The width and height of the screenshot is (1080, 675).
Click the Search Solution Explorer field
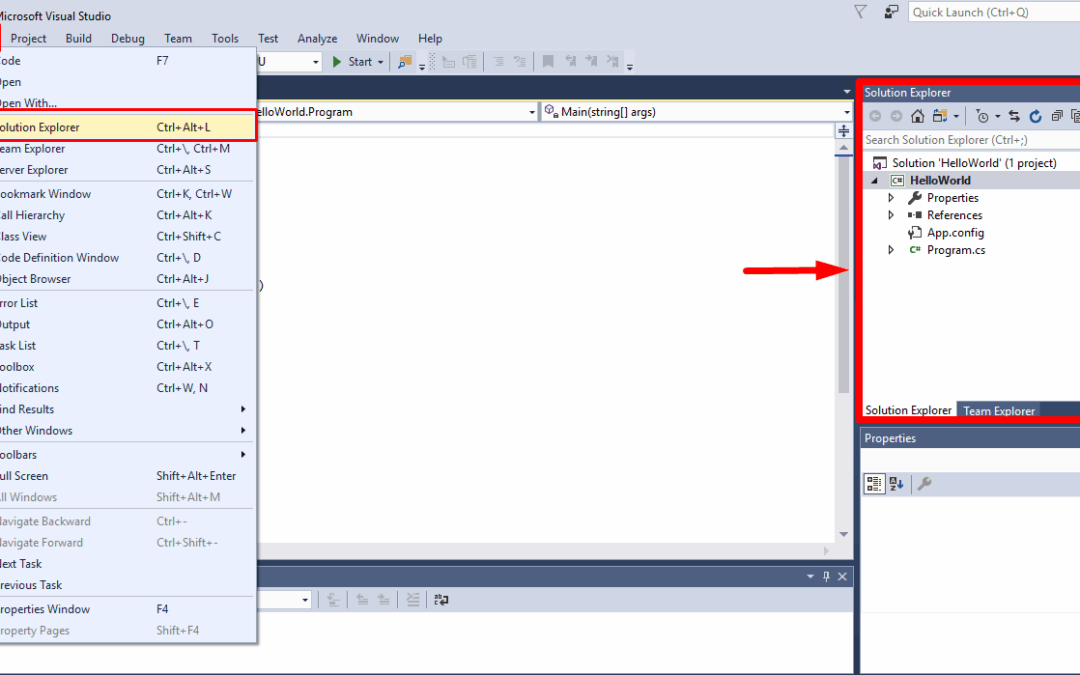click(960, 140)
